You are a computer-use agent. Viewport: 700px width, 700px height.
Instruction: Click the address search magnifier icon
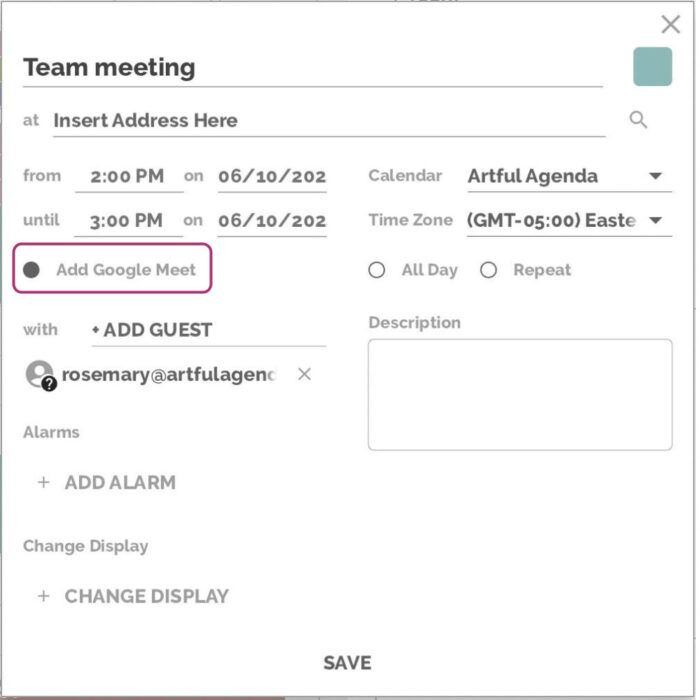pos(638,120)
